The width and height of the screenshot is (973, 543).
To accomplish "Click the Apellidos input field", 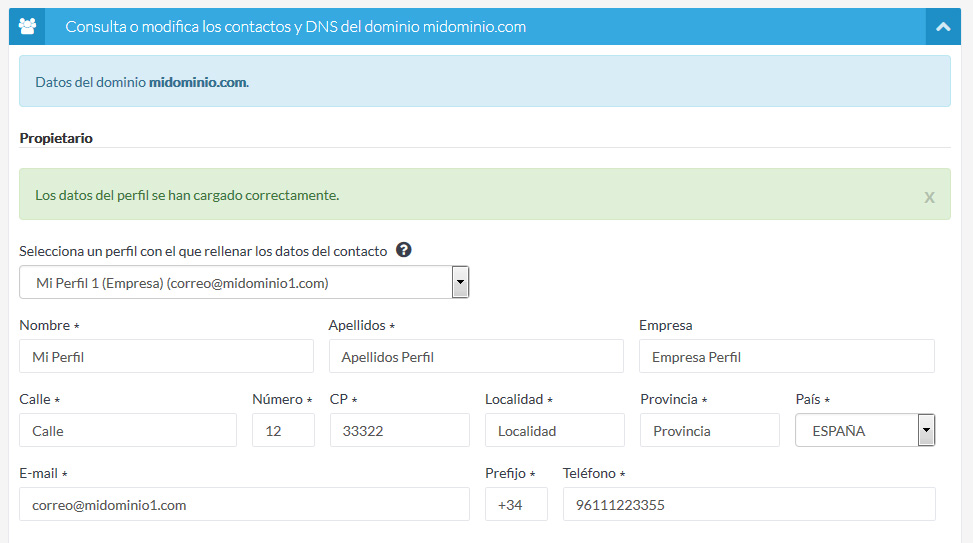I will 475,357.
